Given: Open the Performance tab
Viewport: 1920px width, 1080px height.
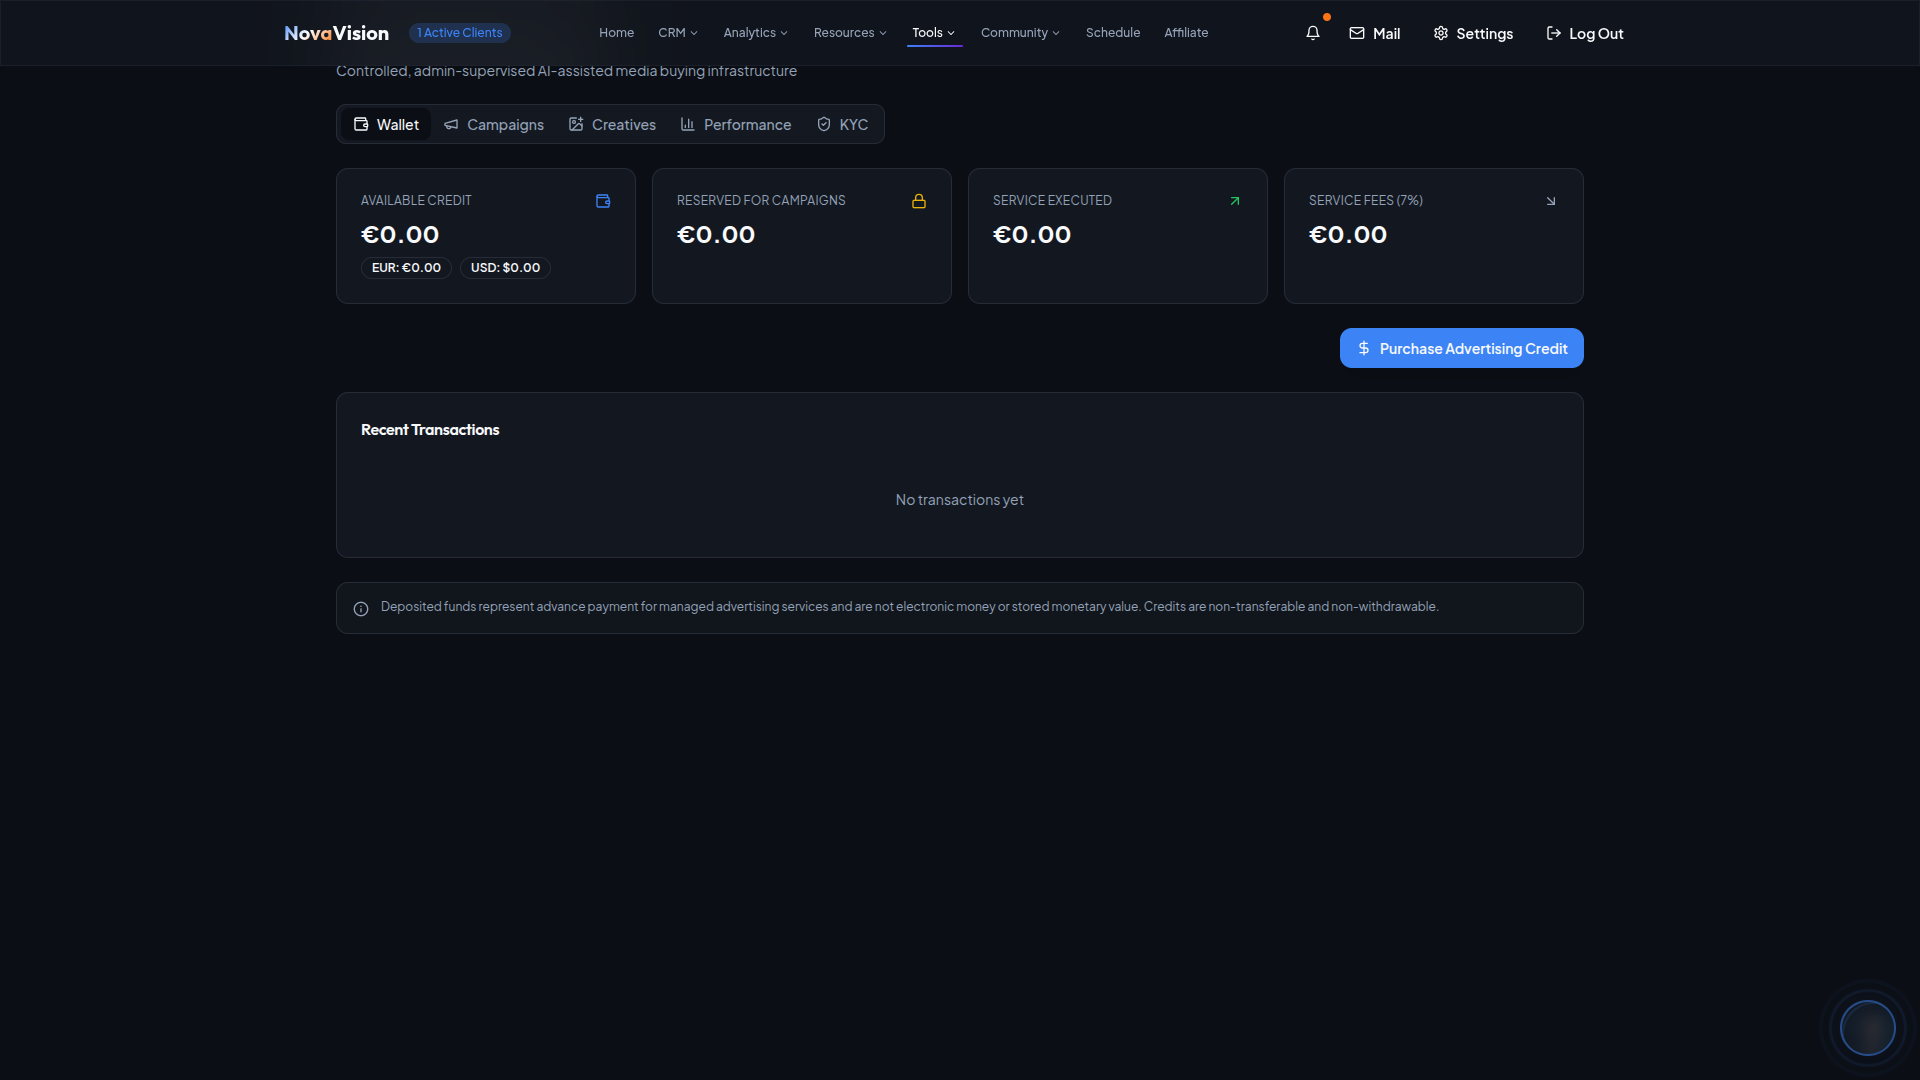Looking at the screenshot, I should 736,125.
